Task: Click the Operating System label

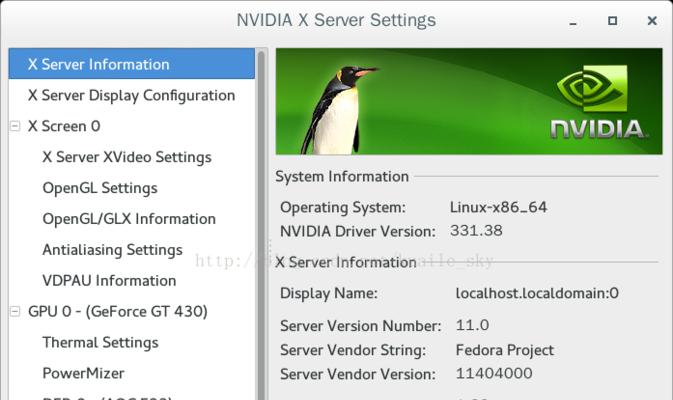Action: tap(343, 208)
